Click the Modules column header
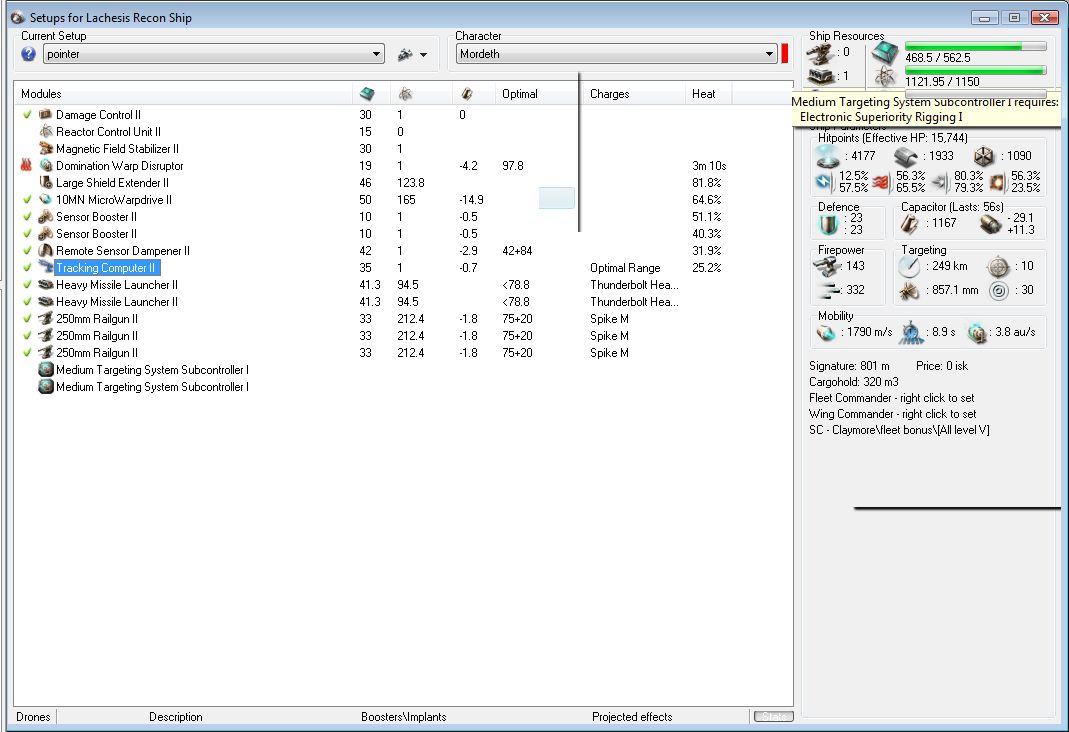 pos(183,93)
